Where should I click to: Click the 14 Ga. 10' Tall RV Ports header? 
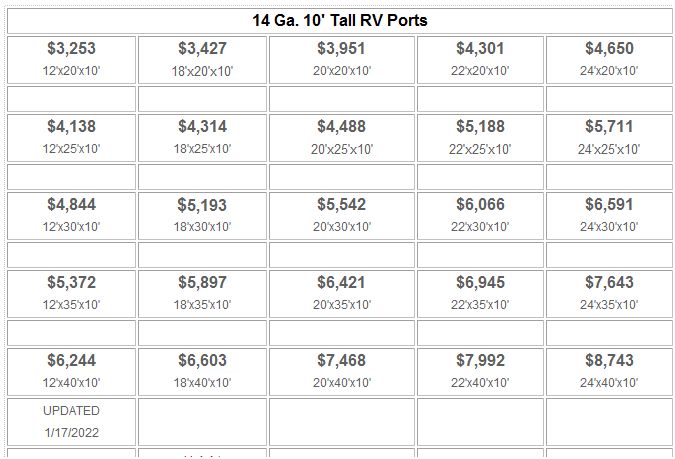point(340,21)
